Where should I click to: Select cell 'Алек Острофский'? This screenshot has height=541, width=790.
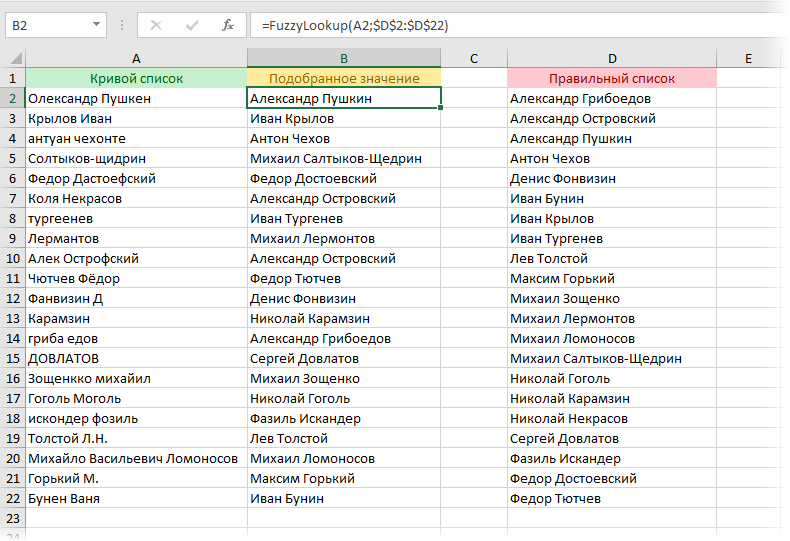[136, 258]
